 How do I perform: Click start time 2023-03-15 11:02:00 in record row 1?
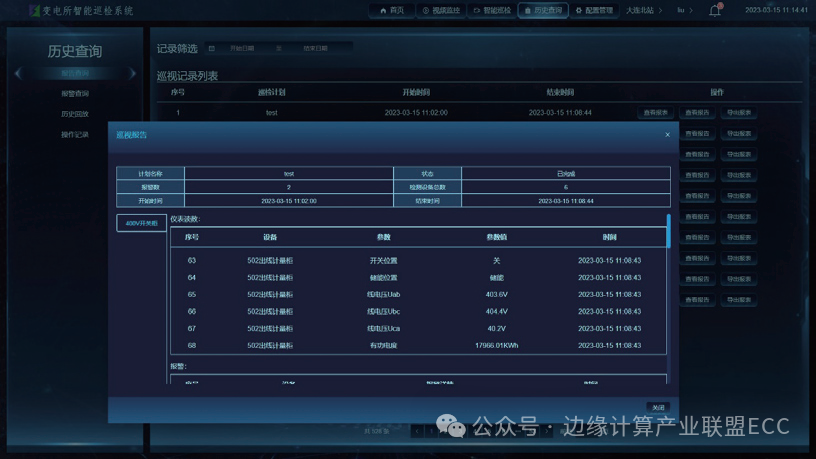click(416, 113)
